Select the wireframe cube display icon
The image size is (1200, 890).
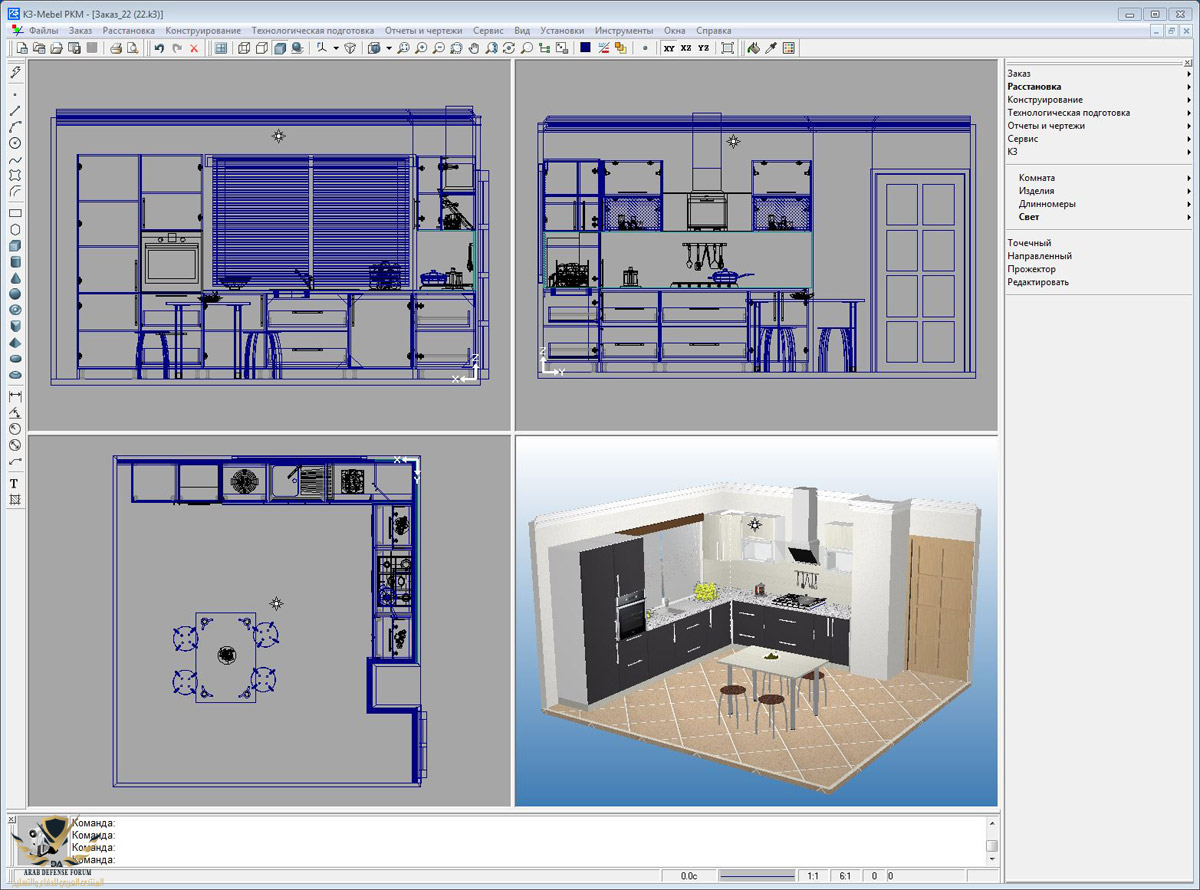pyautogui.click(x=244, y=47)
